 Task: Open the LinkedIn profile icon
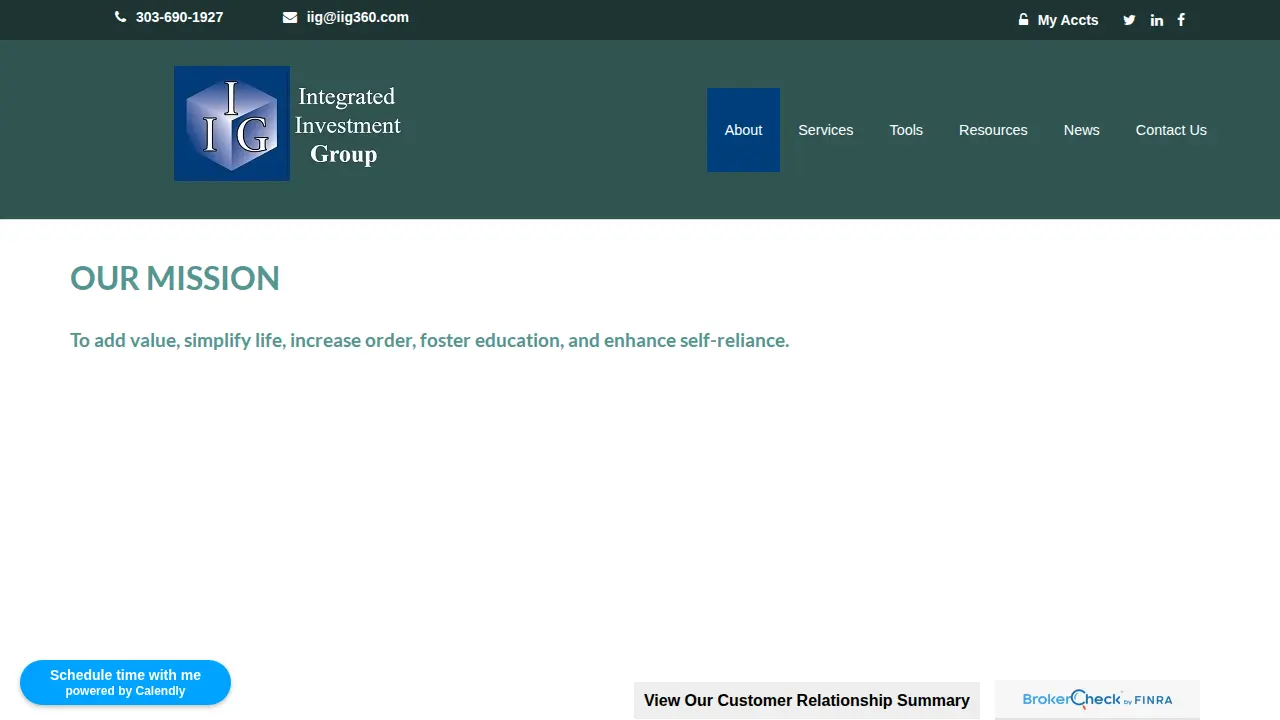1157,20
